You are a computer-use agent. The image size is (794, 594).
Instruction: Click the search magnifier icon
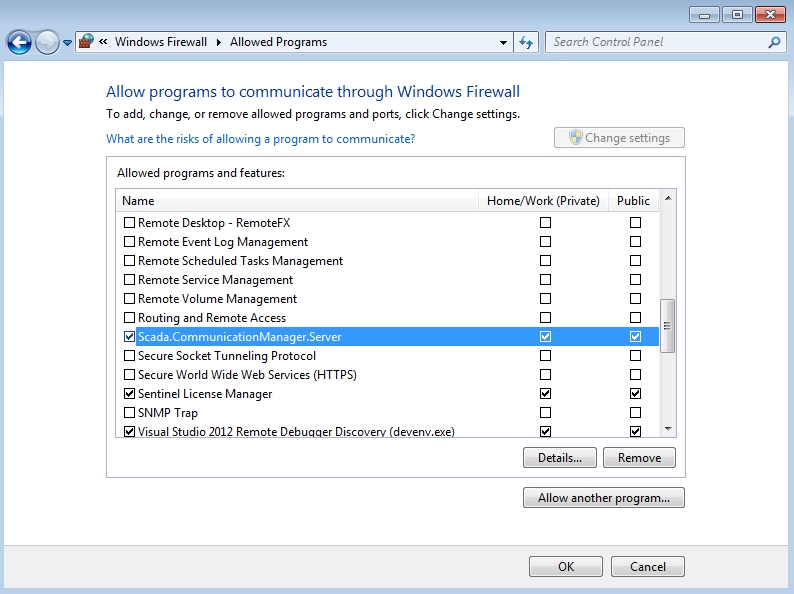pyautogui.click(x=773, y=42)
